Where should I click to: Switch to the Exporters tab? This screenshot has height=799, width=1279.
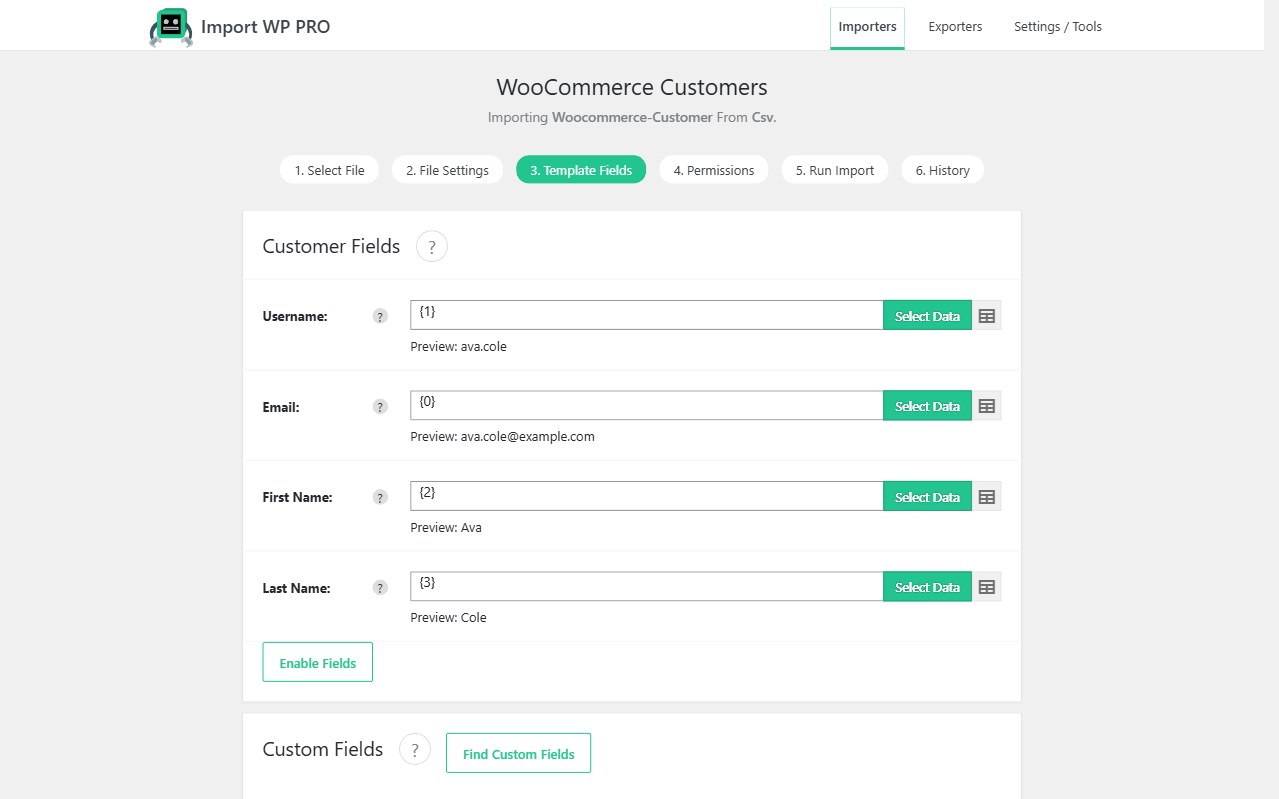[x=955, y=27]
